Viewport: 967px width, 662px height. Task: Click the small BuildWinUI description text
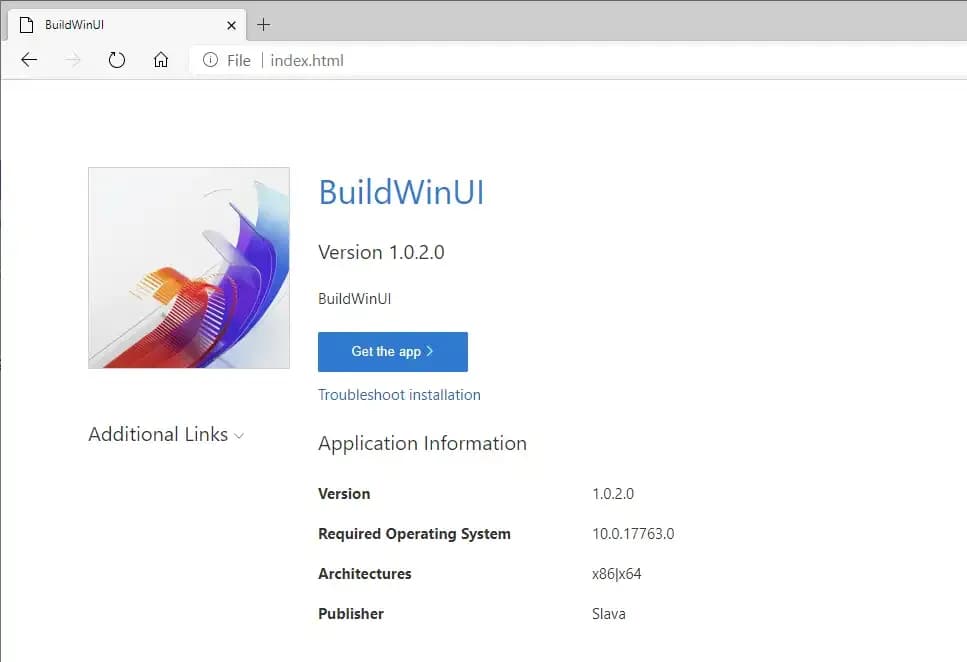point(355,299)
